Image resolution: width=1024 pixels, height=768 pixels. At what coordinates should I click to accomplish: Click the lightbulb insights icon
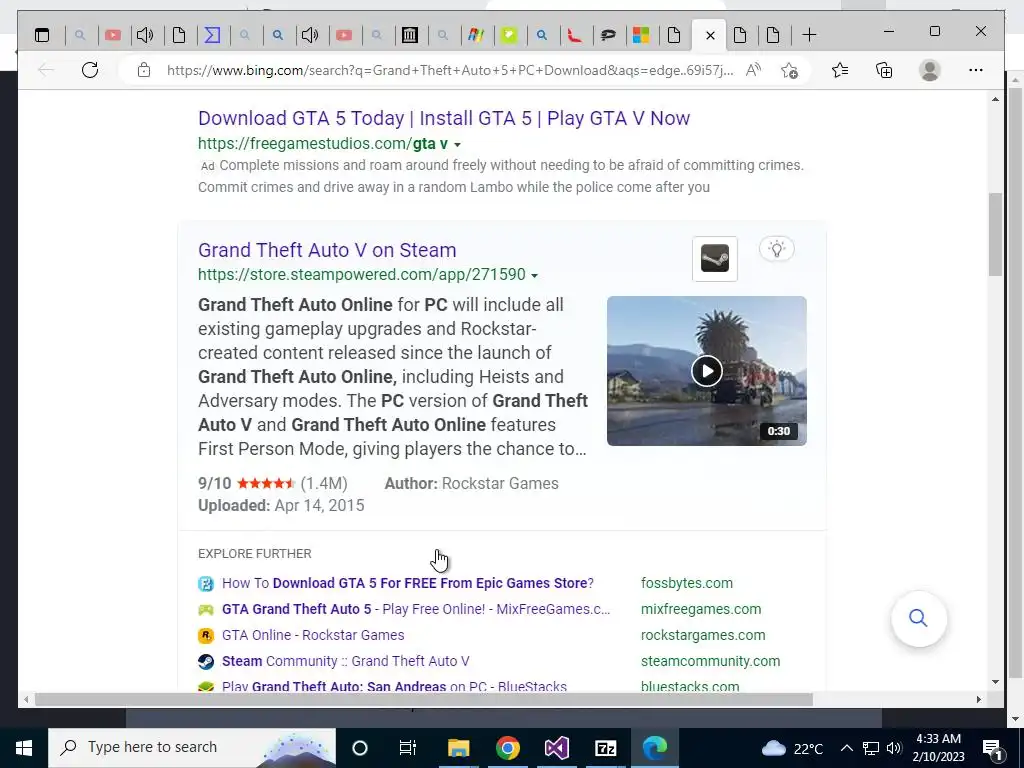point(776,249)
